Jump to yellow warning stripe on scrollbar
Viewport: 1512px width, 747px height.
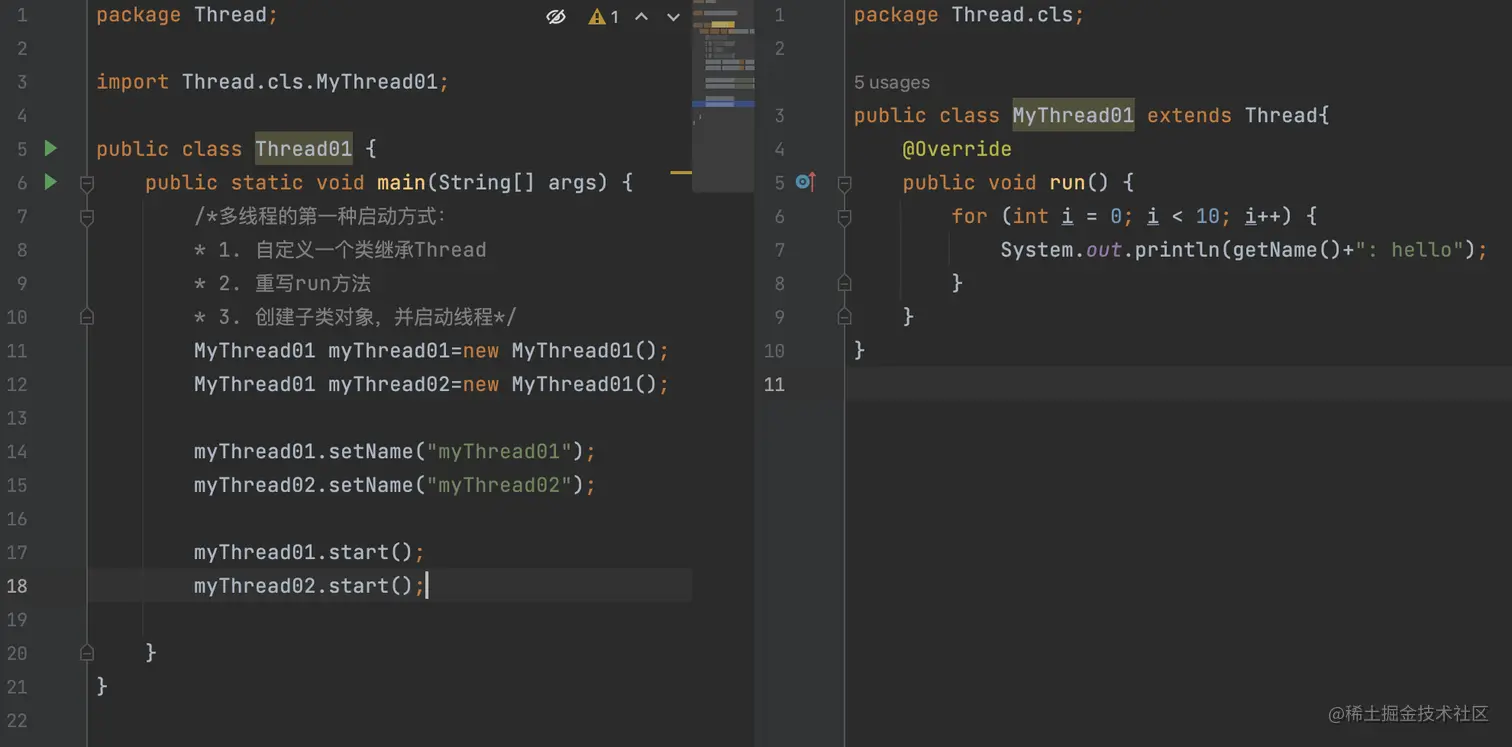(680, 173)
